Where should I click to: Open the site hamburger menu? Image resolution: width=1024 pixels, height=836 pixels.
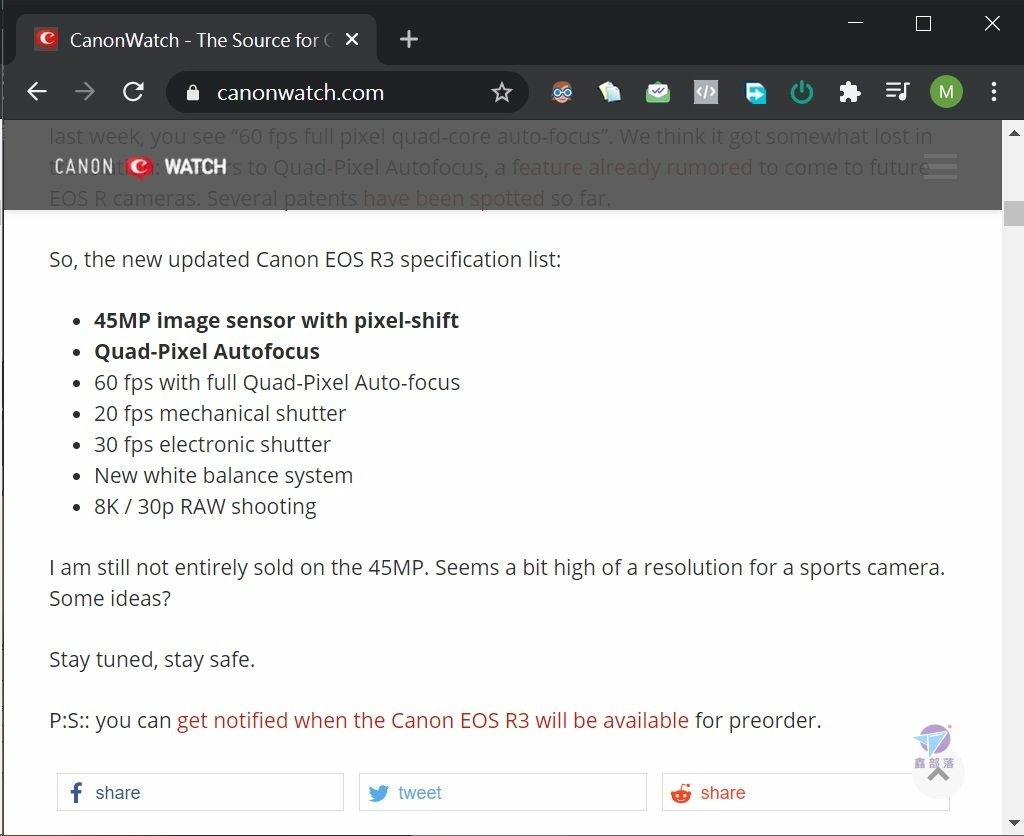tap(940, 167)
